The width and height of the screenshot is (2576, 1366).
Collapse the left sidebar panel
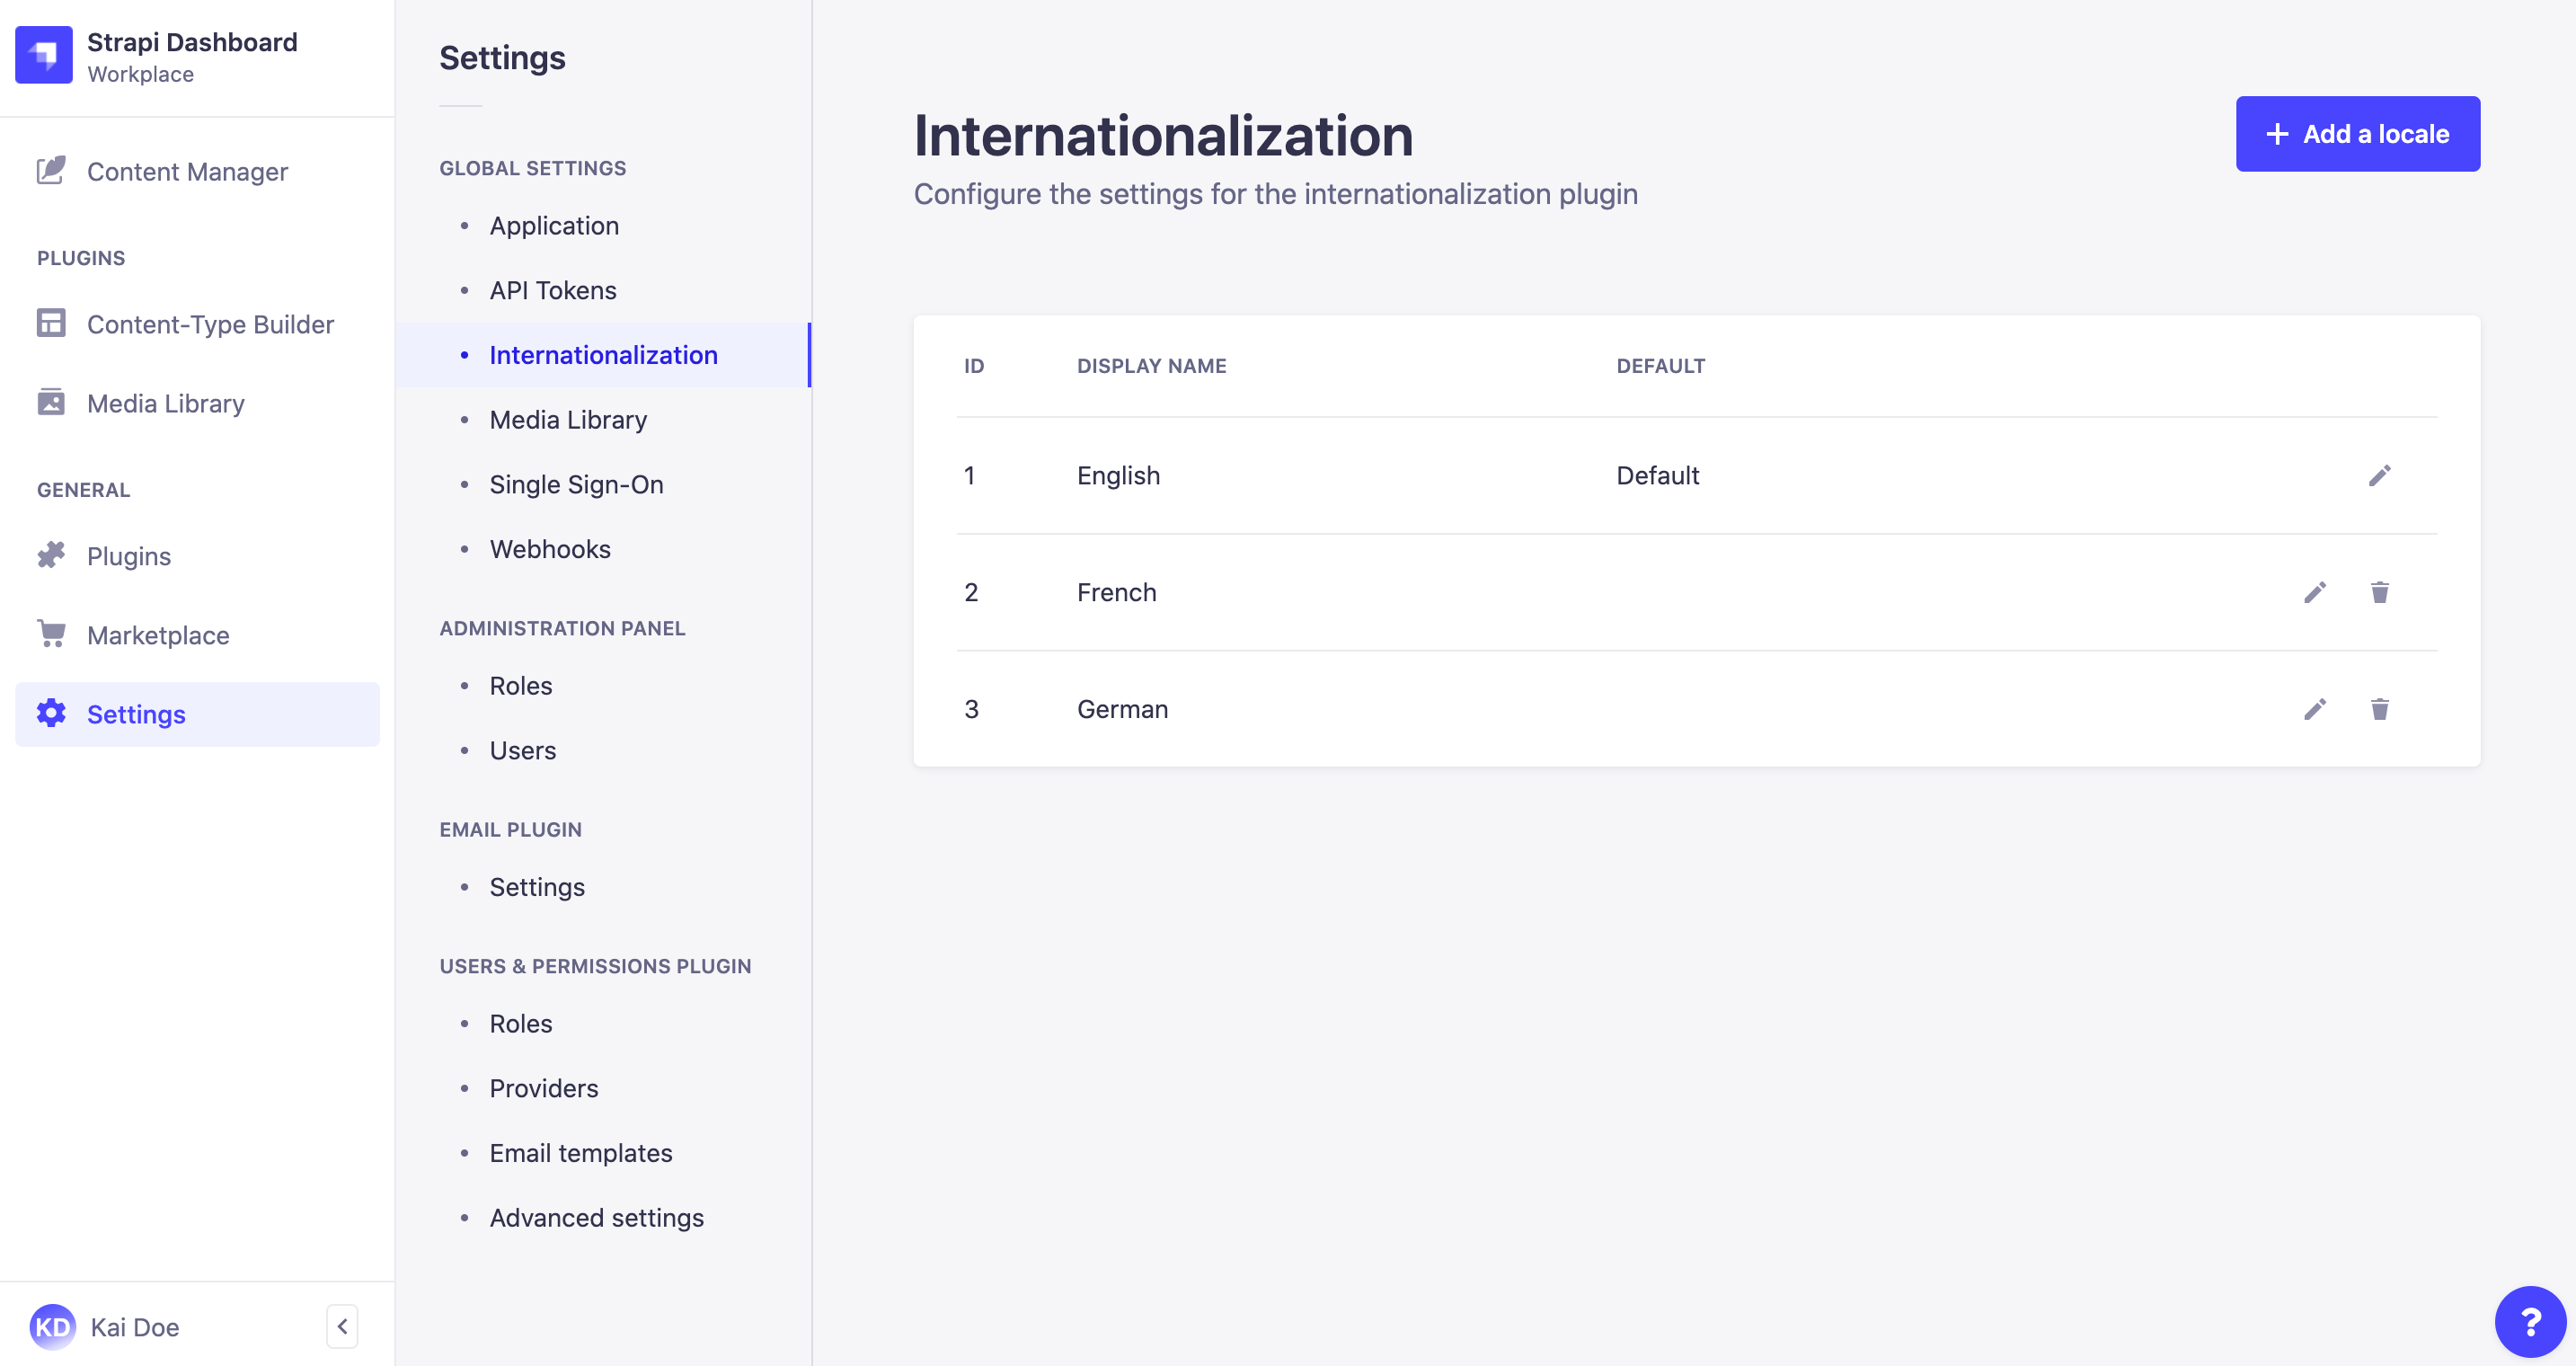(x=342, y=1326)
